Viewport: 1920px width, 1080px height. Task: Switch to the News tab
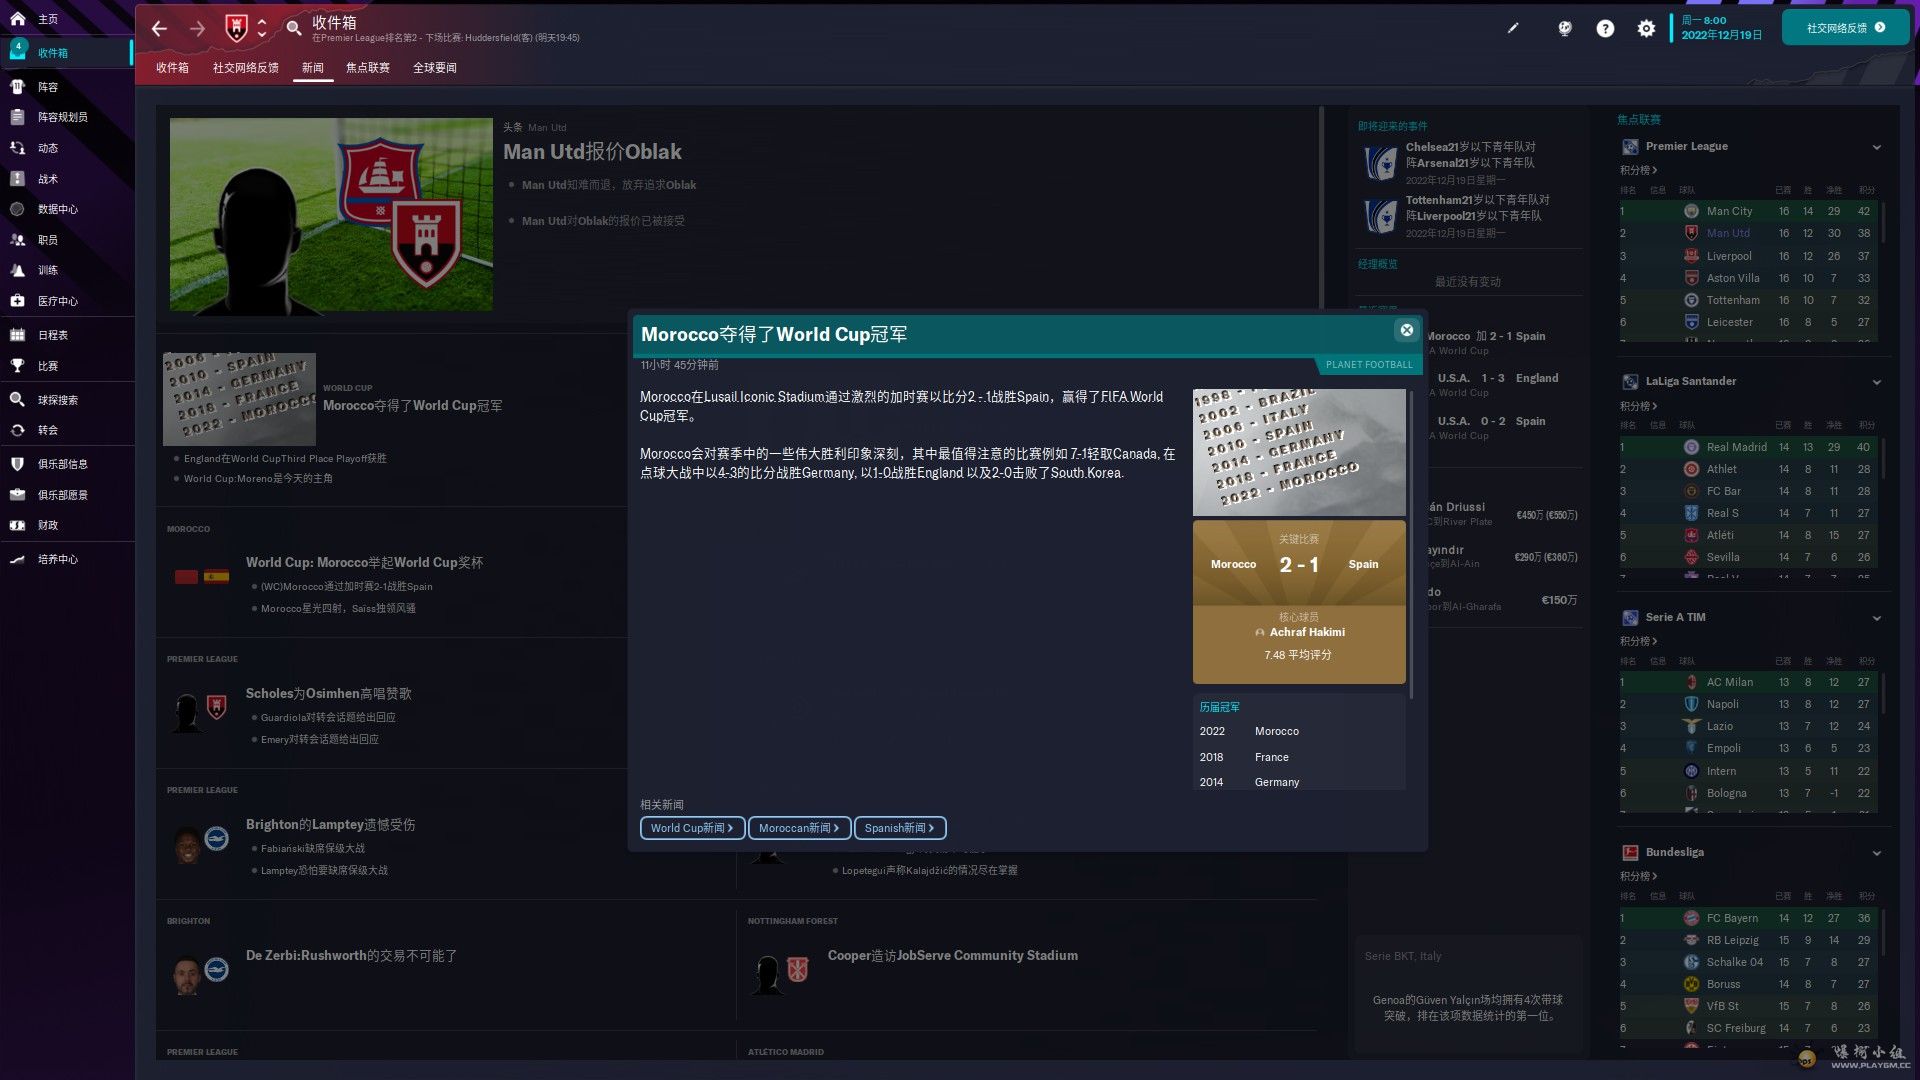[x=313, y=68]
